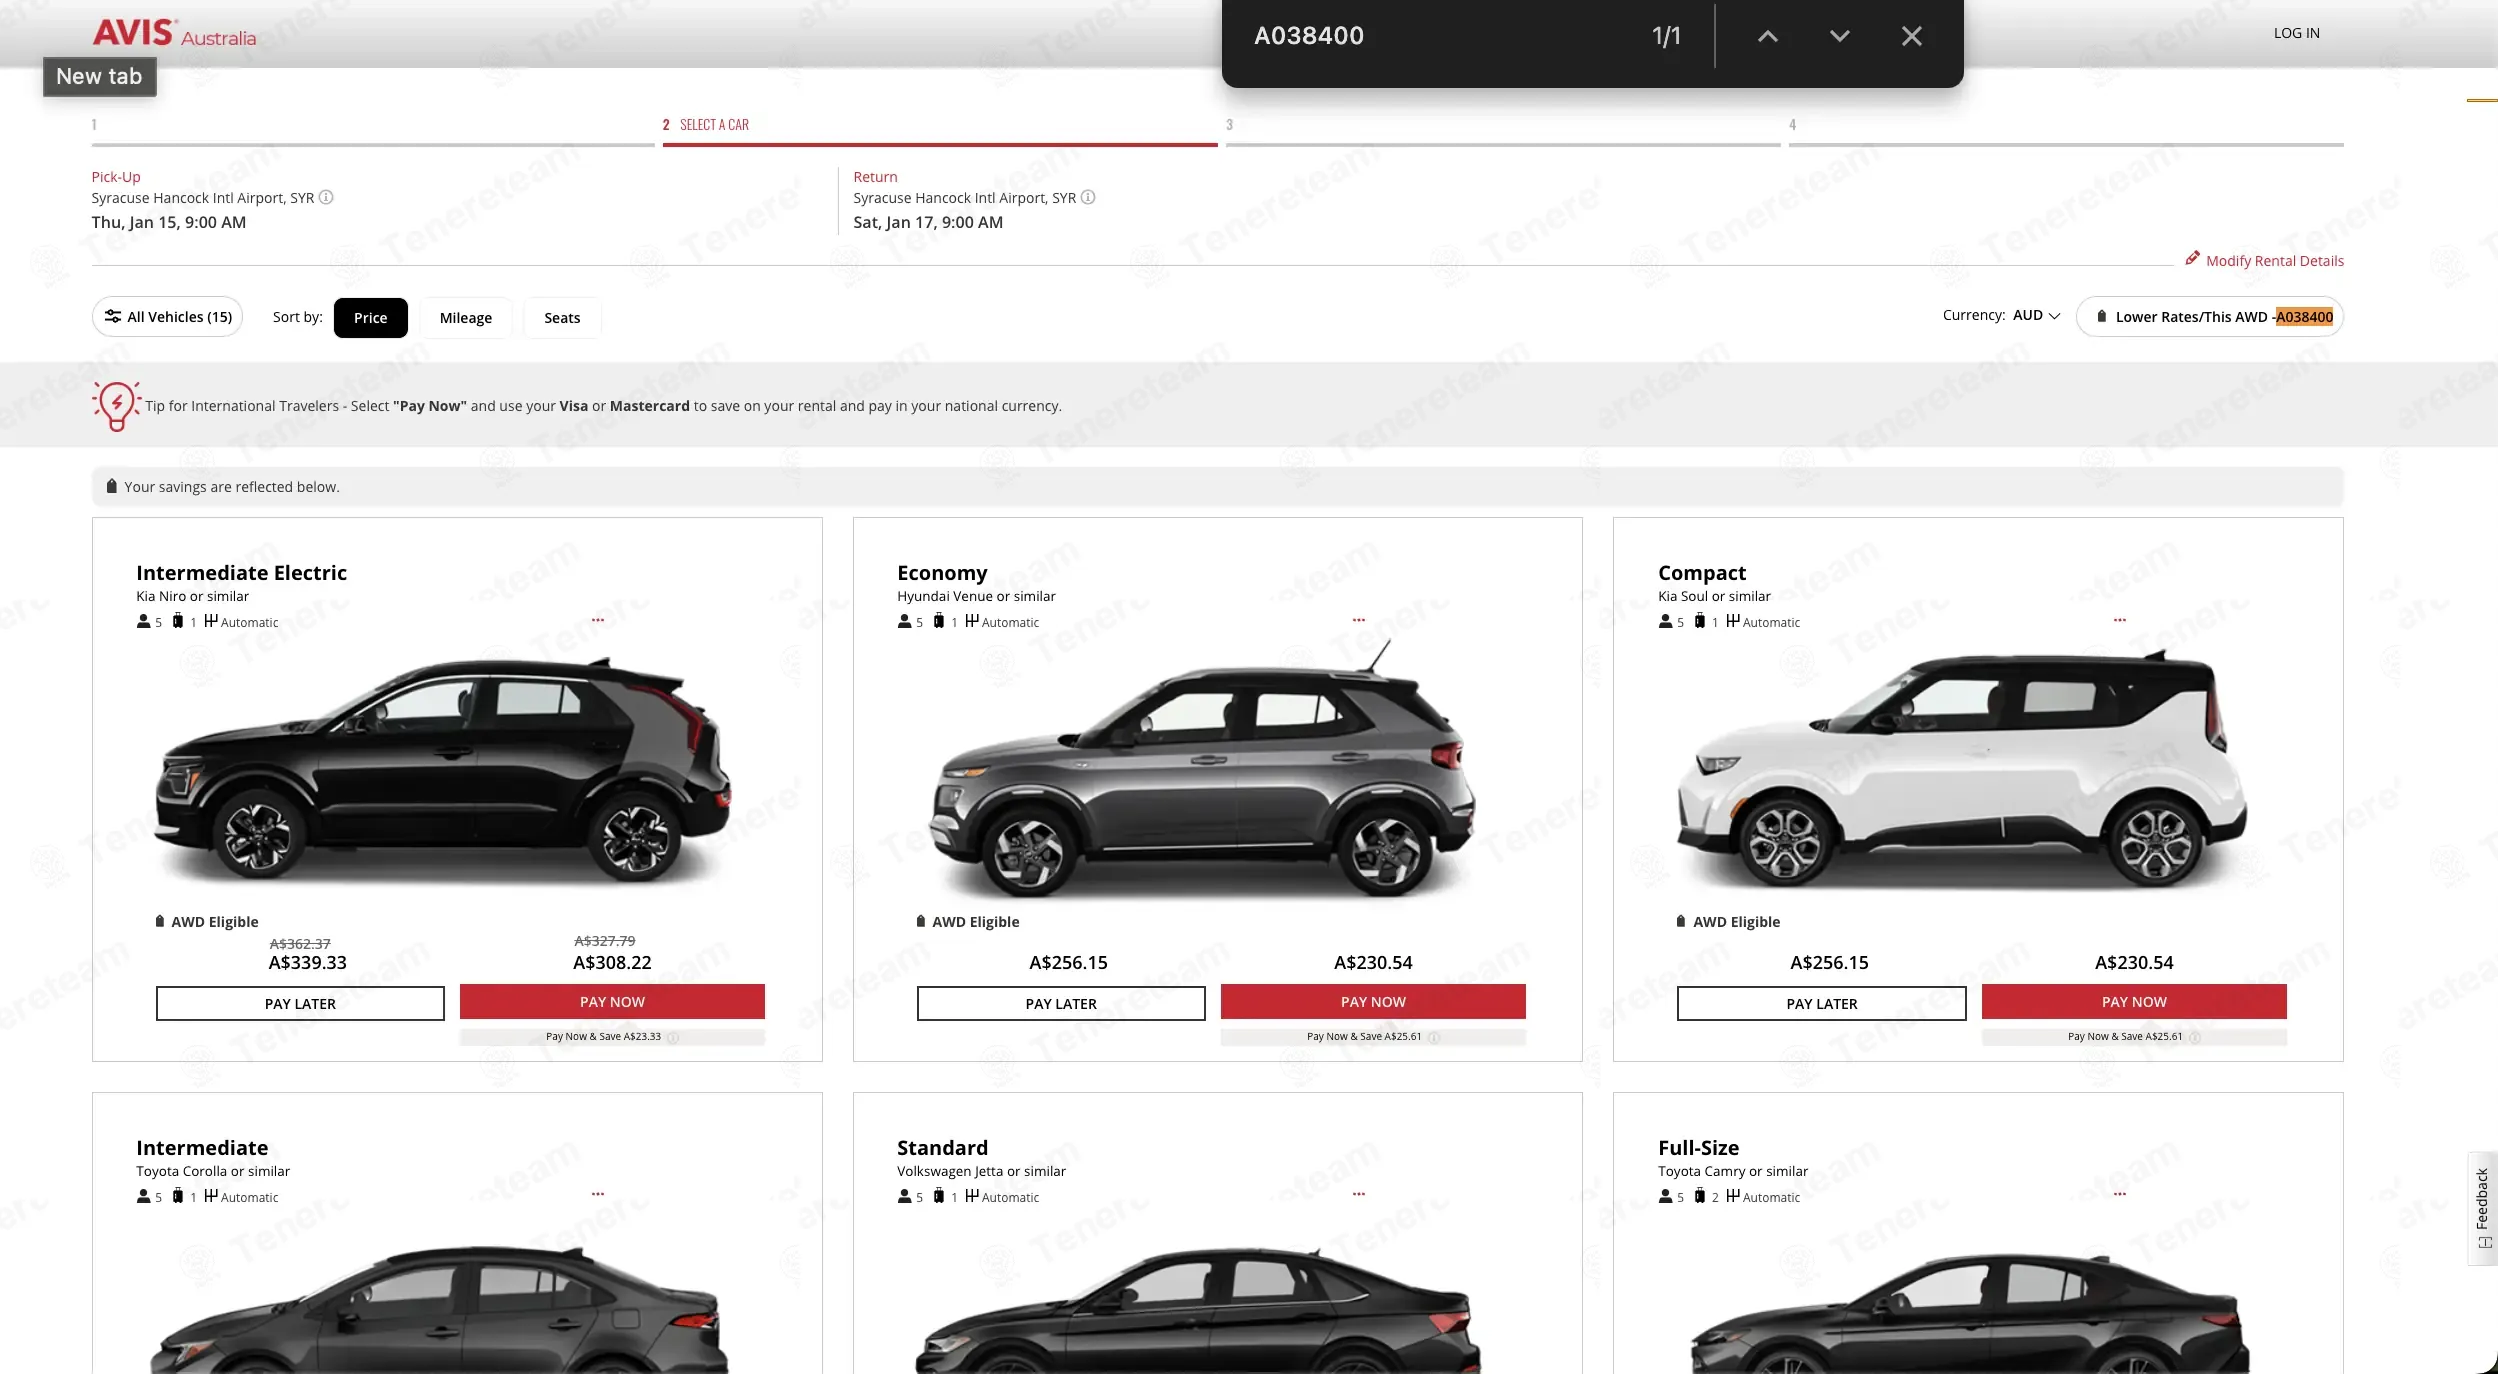Choose Pay Later for Compact Kia Soul
2498x1374 pixels.
(x=1822, y=1003)
